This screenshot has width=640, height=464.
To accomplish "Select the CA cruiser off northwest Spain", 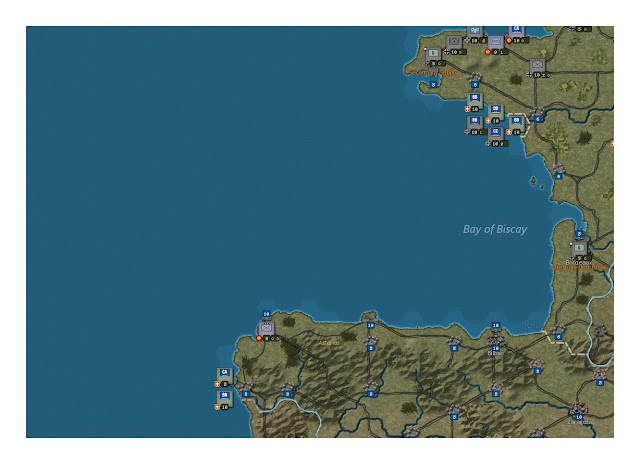I will (224, 374).
